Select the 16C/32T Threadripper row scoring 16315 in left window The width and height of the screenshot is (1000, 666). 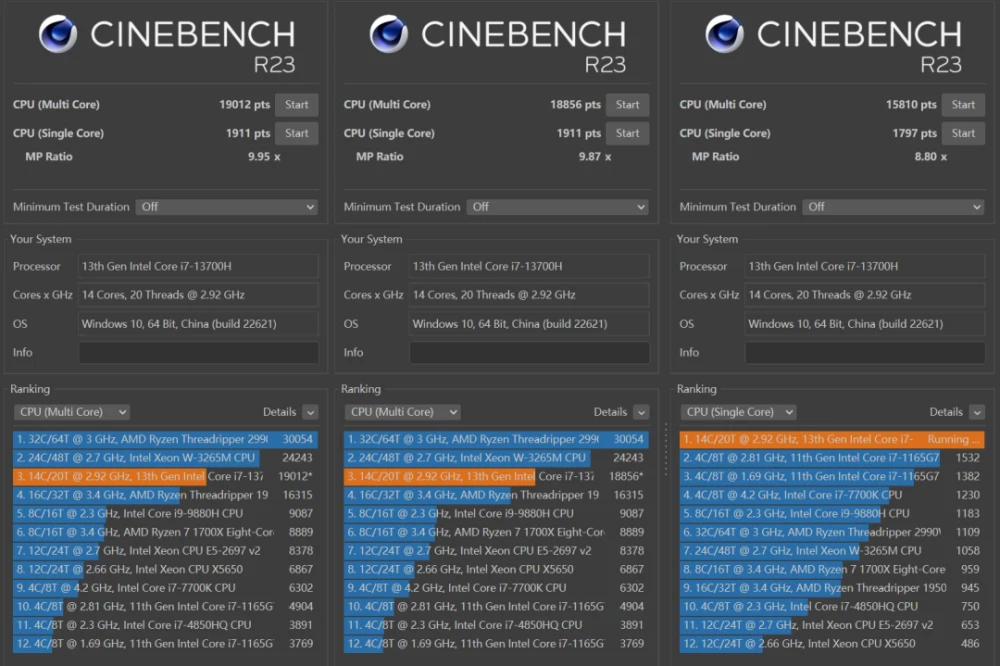click(165, 495)
